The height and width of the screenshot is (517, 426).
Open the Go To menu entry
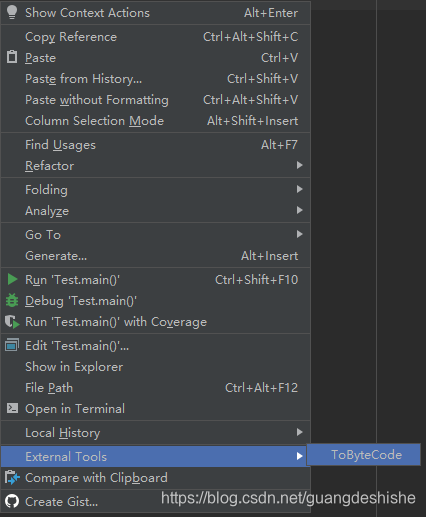pyautogui.click(x=156, y=235)
